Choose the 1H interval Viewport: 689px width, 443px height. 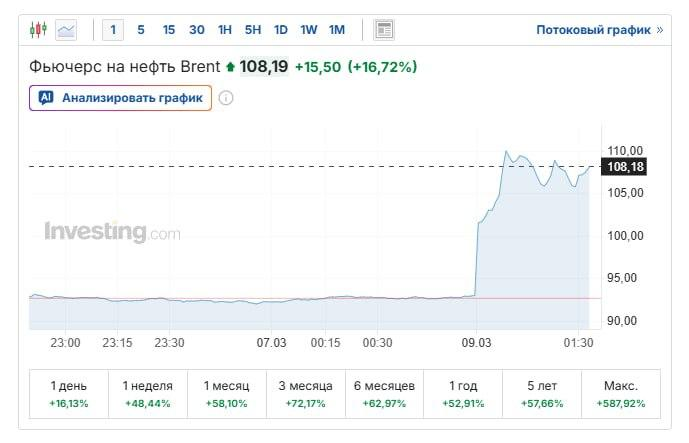pos(225,30)
